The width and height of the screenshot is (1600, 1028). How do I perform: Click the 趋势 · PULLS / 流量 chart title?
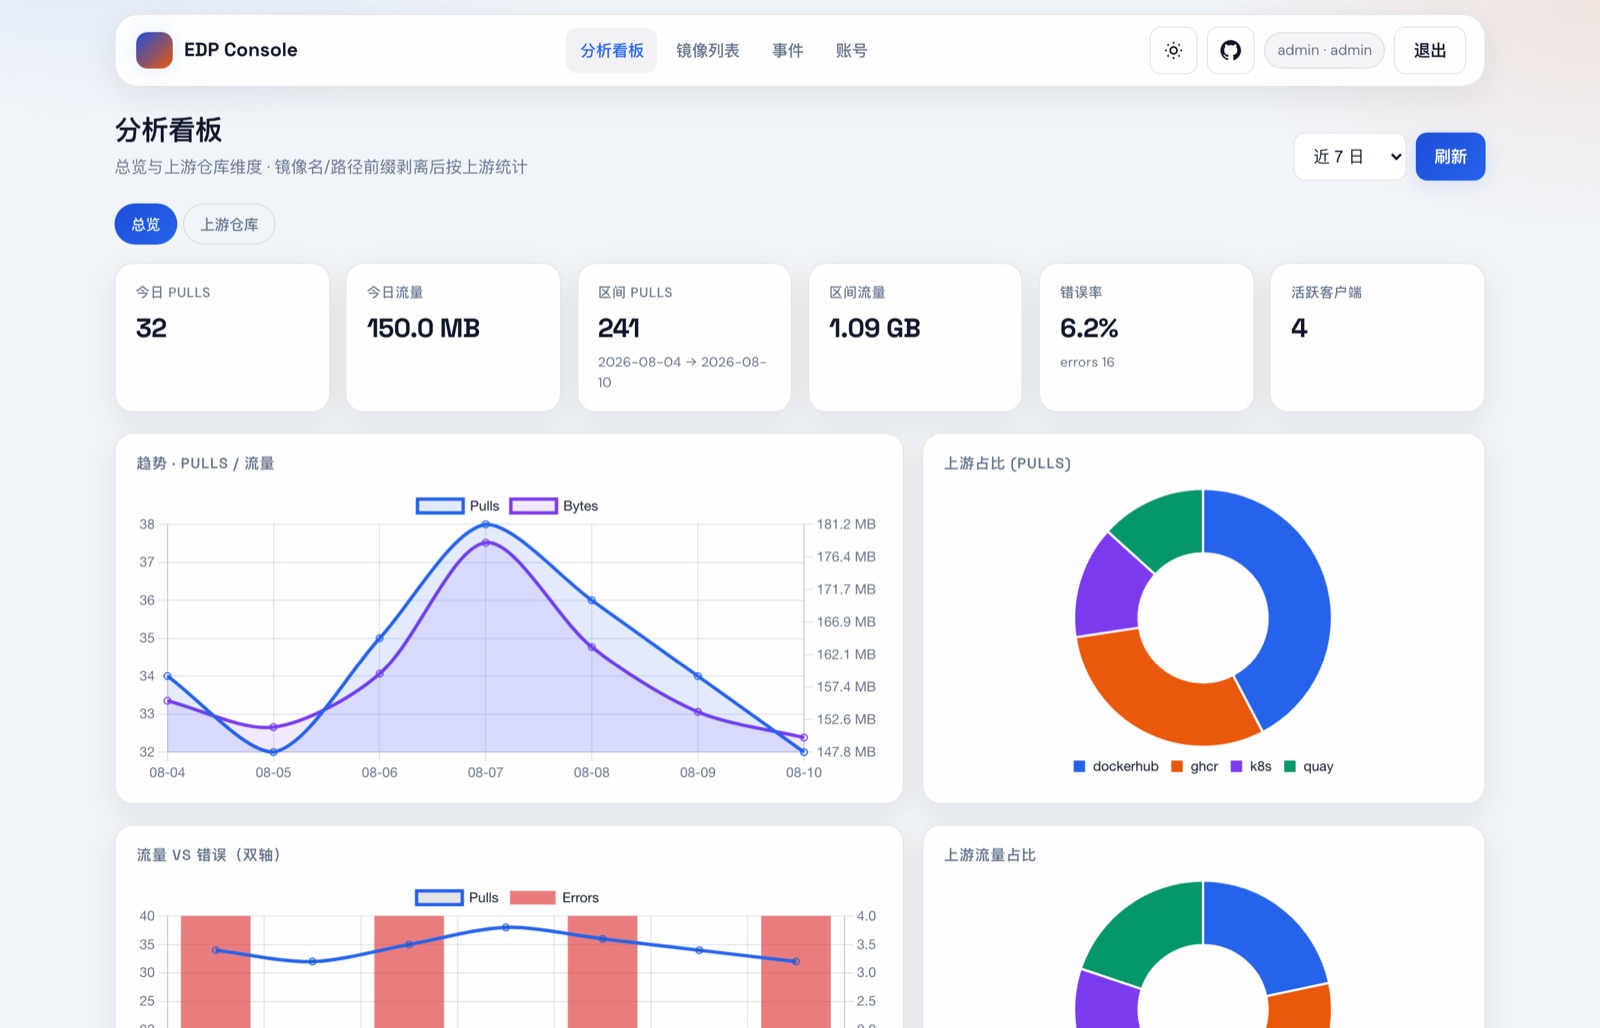[205, 463]
